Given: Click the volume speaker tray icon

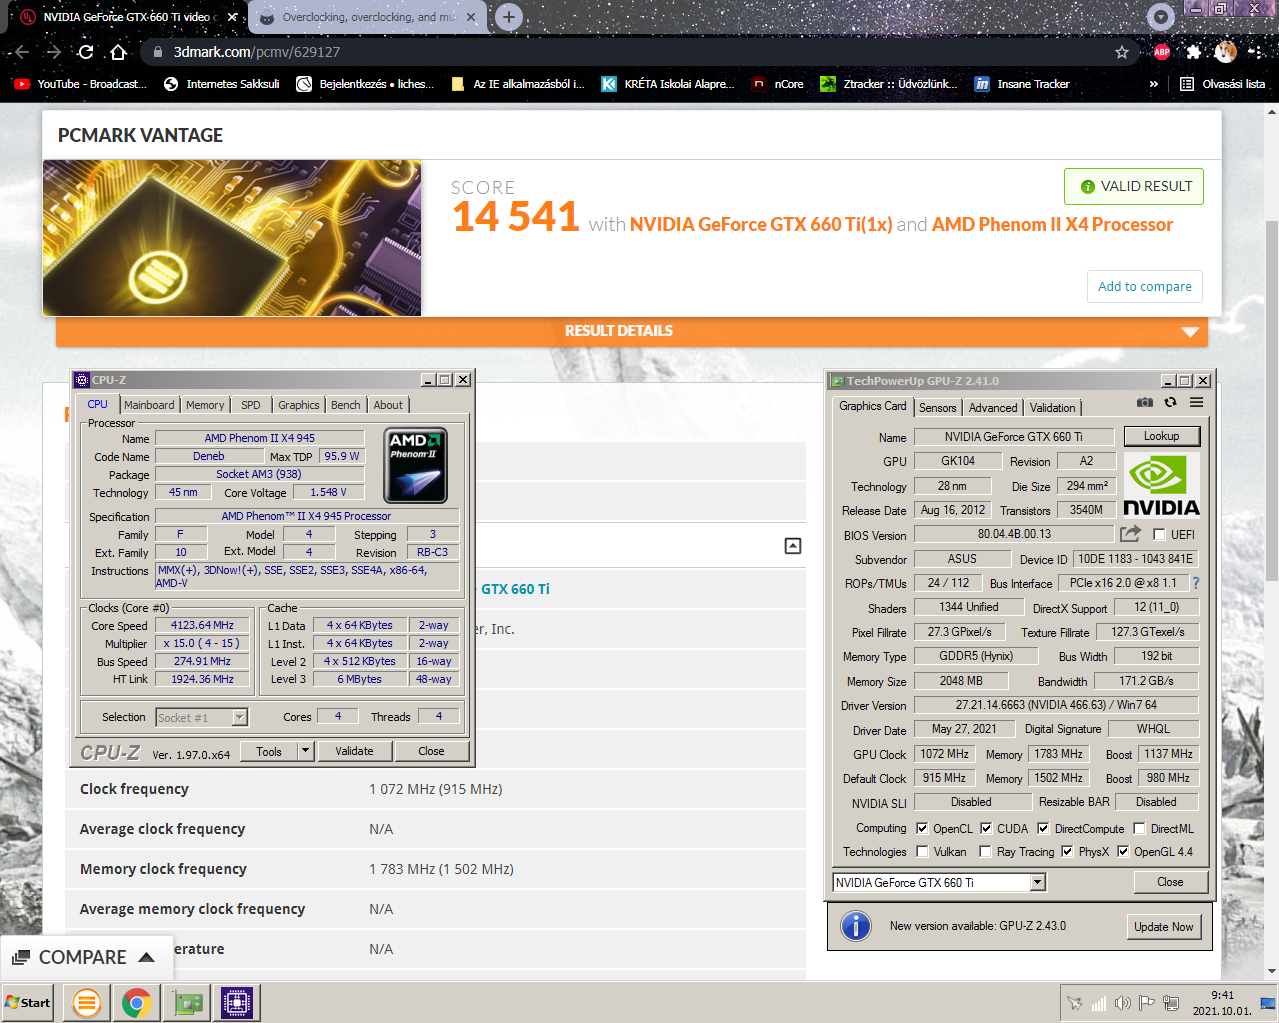Looking at the screenshot, I should [x=1122, y=1003].
